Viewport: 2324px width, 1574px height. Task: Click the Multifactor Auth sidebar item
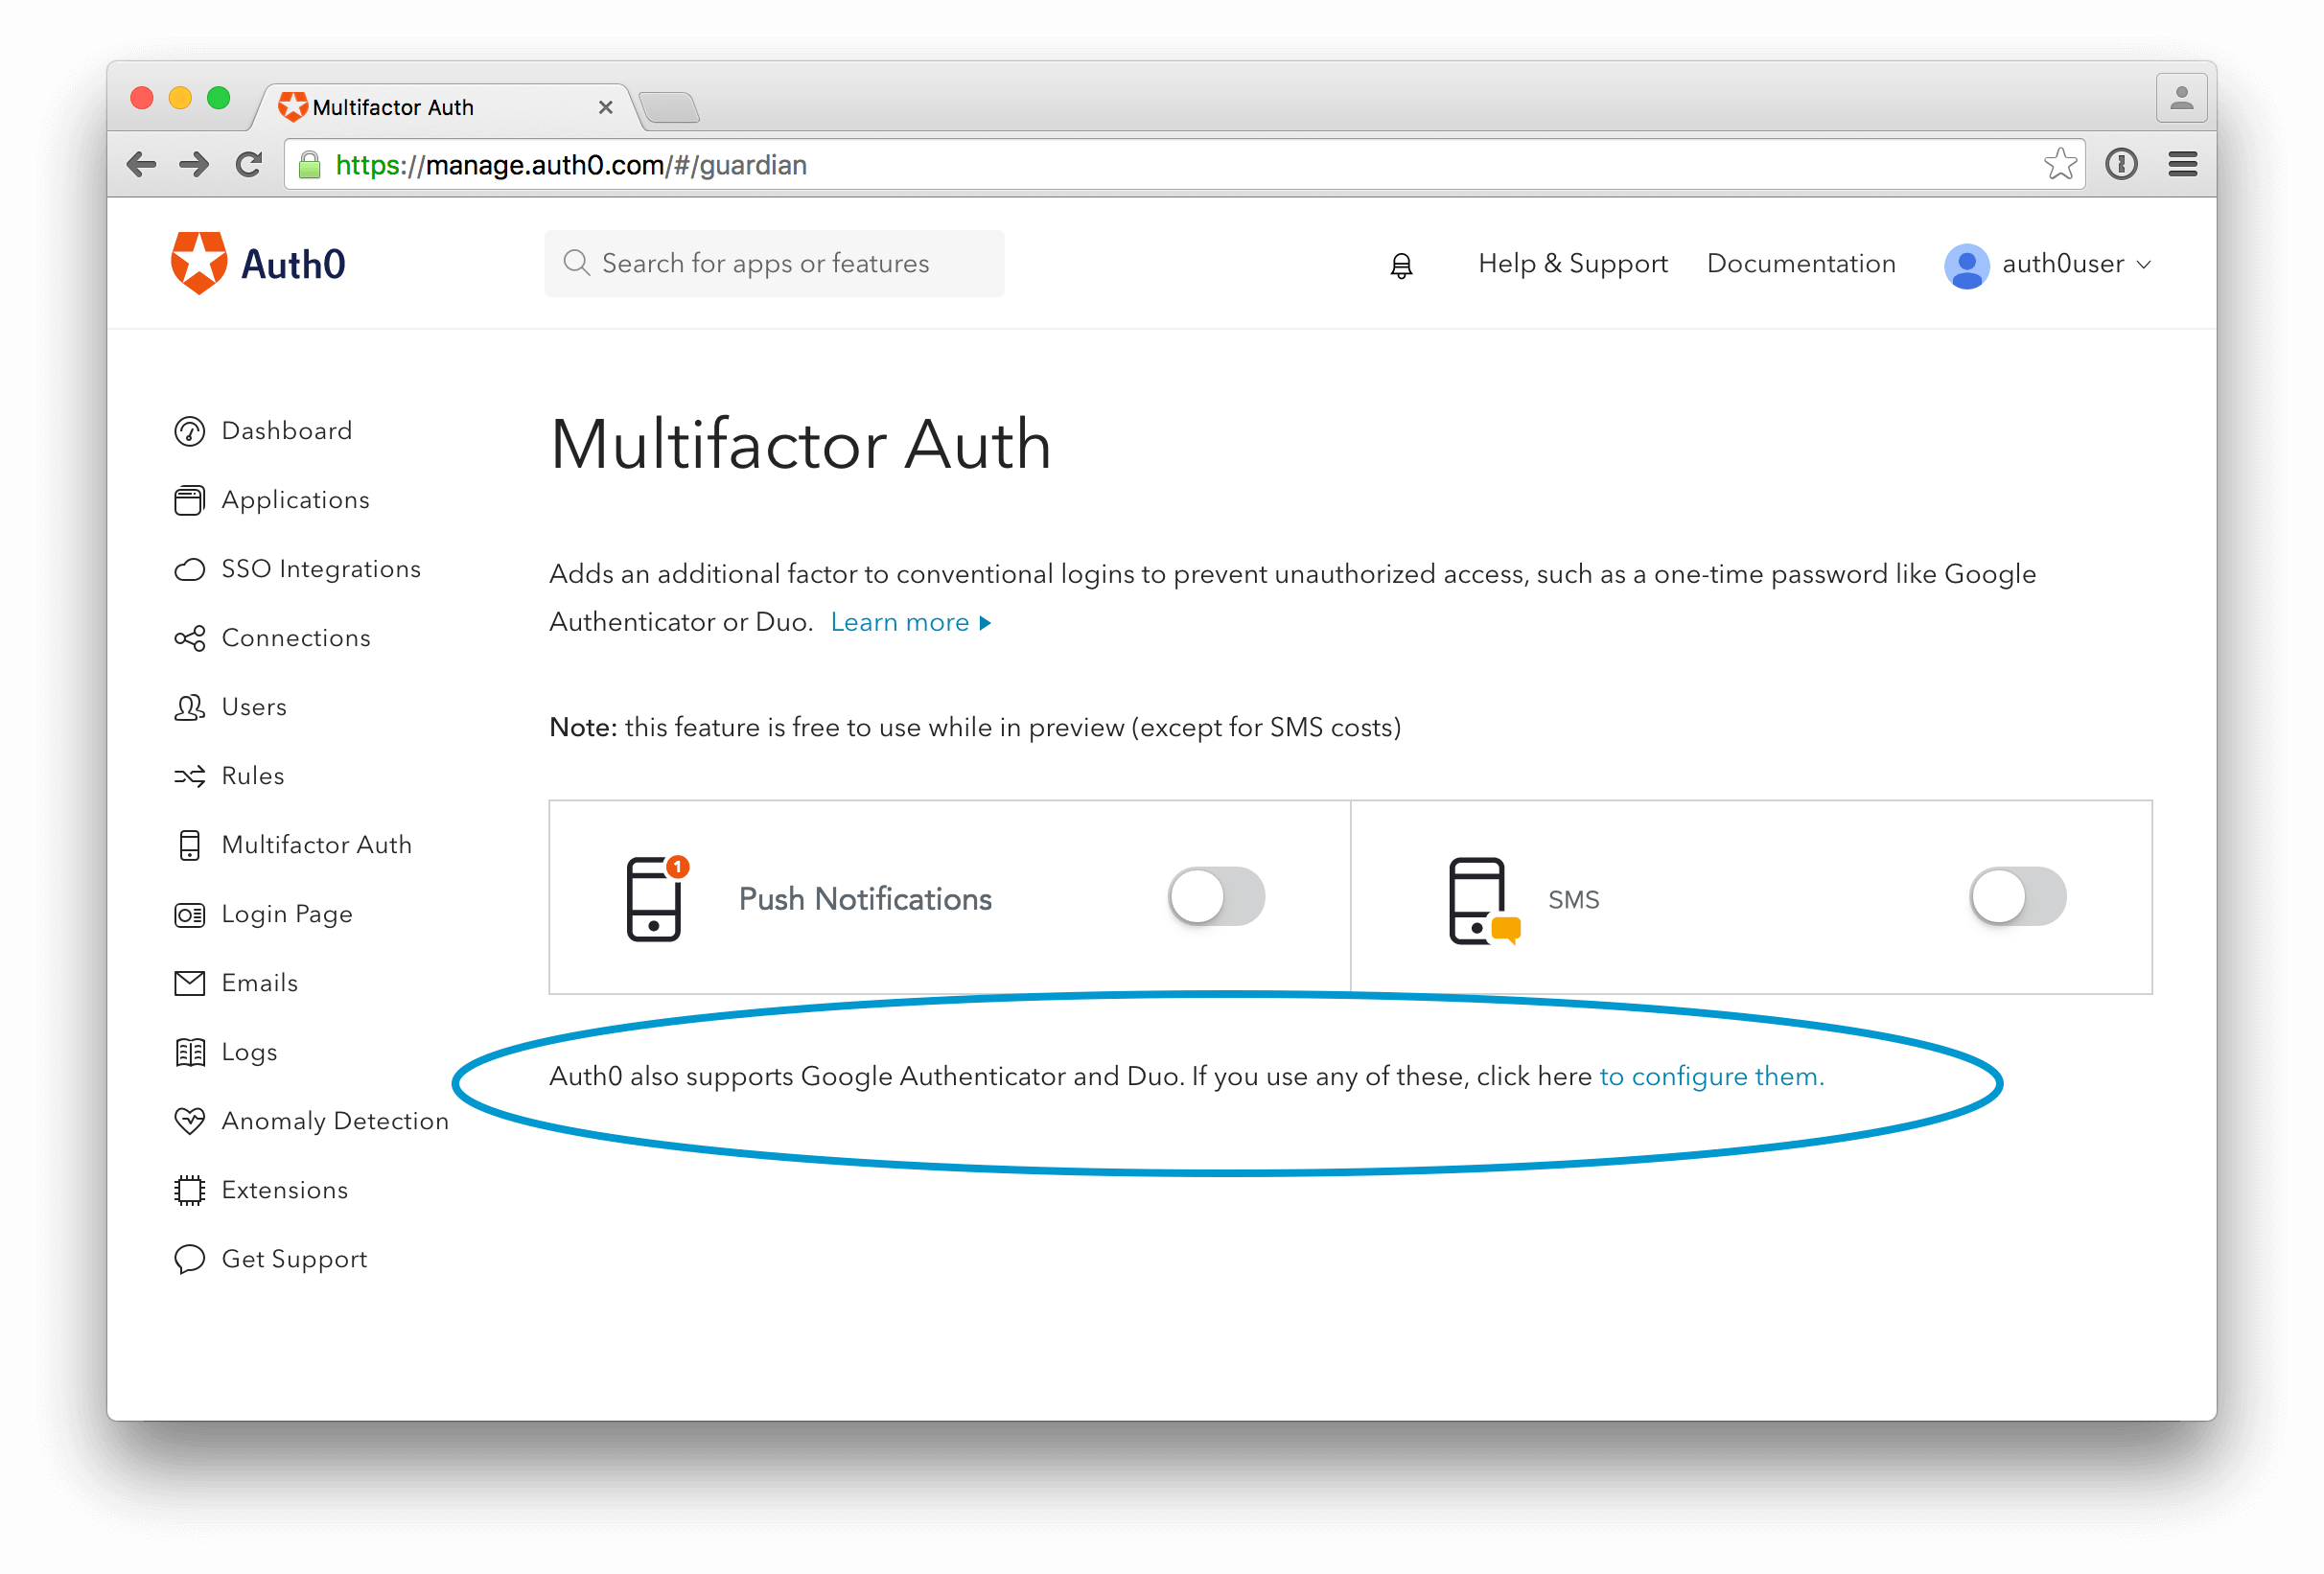[313, 845]
